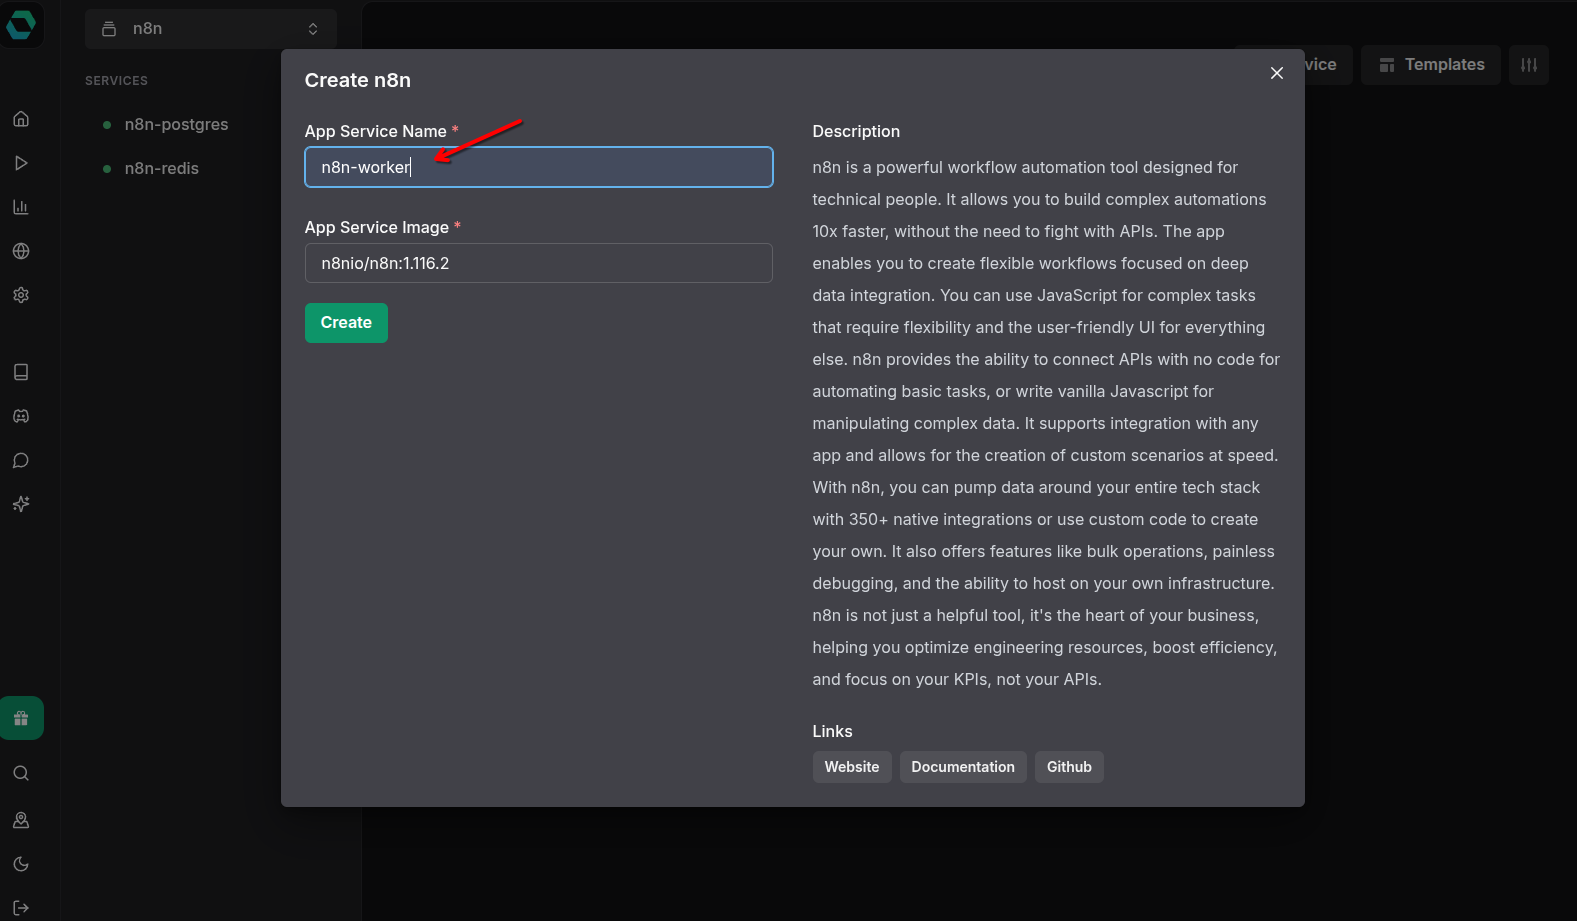Image resolution: width=1577 pixels, height=921 pixels.
Task: Select the n8n-redis service
Action: 161,169
